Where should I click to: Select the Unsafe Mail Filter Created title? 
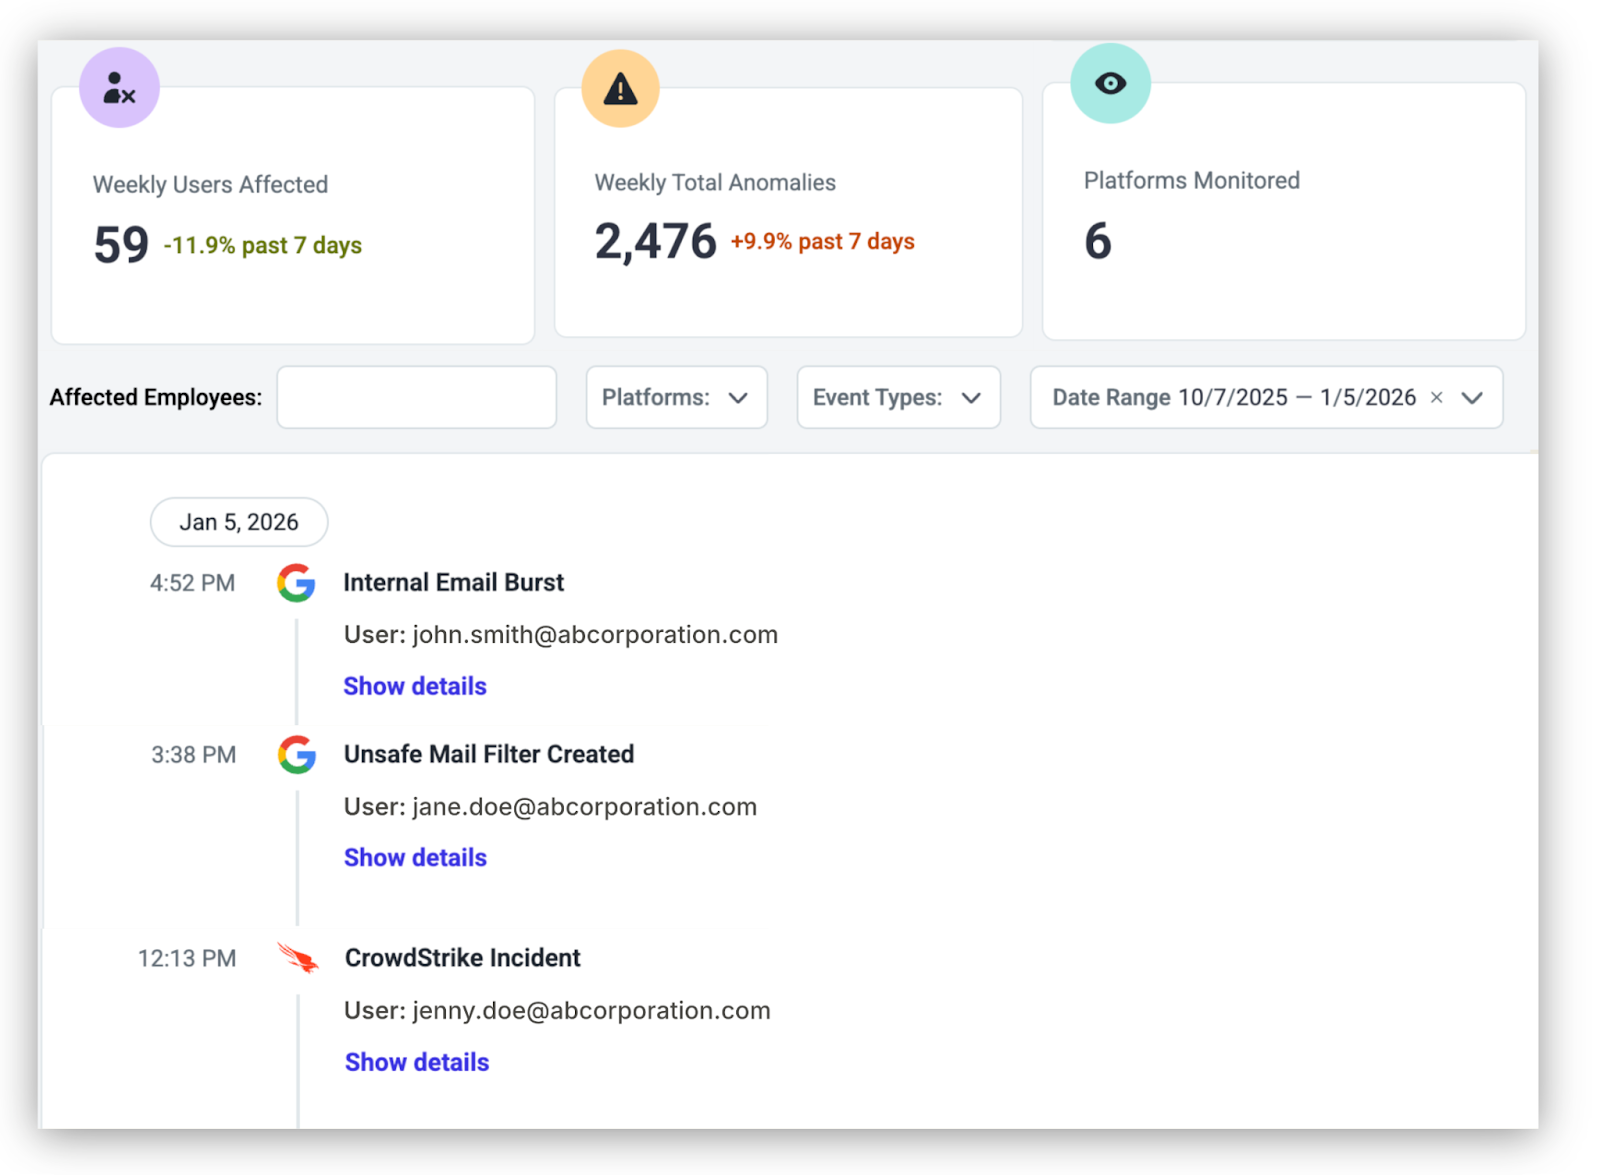489,754
